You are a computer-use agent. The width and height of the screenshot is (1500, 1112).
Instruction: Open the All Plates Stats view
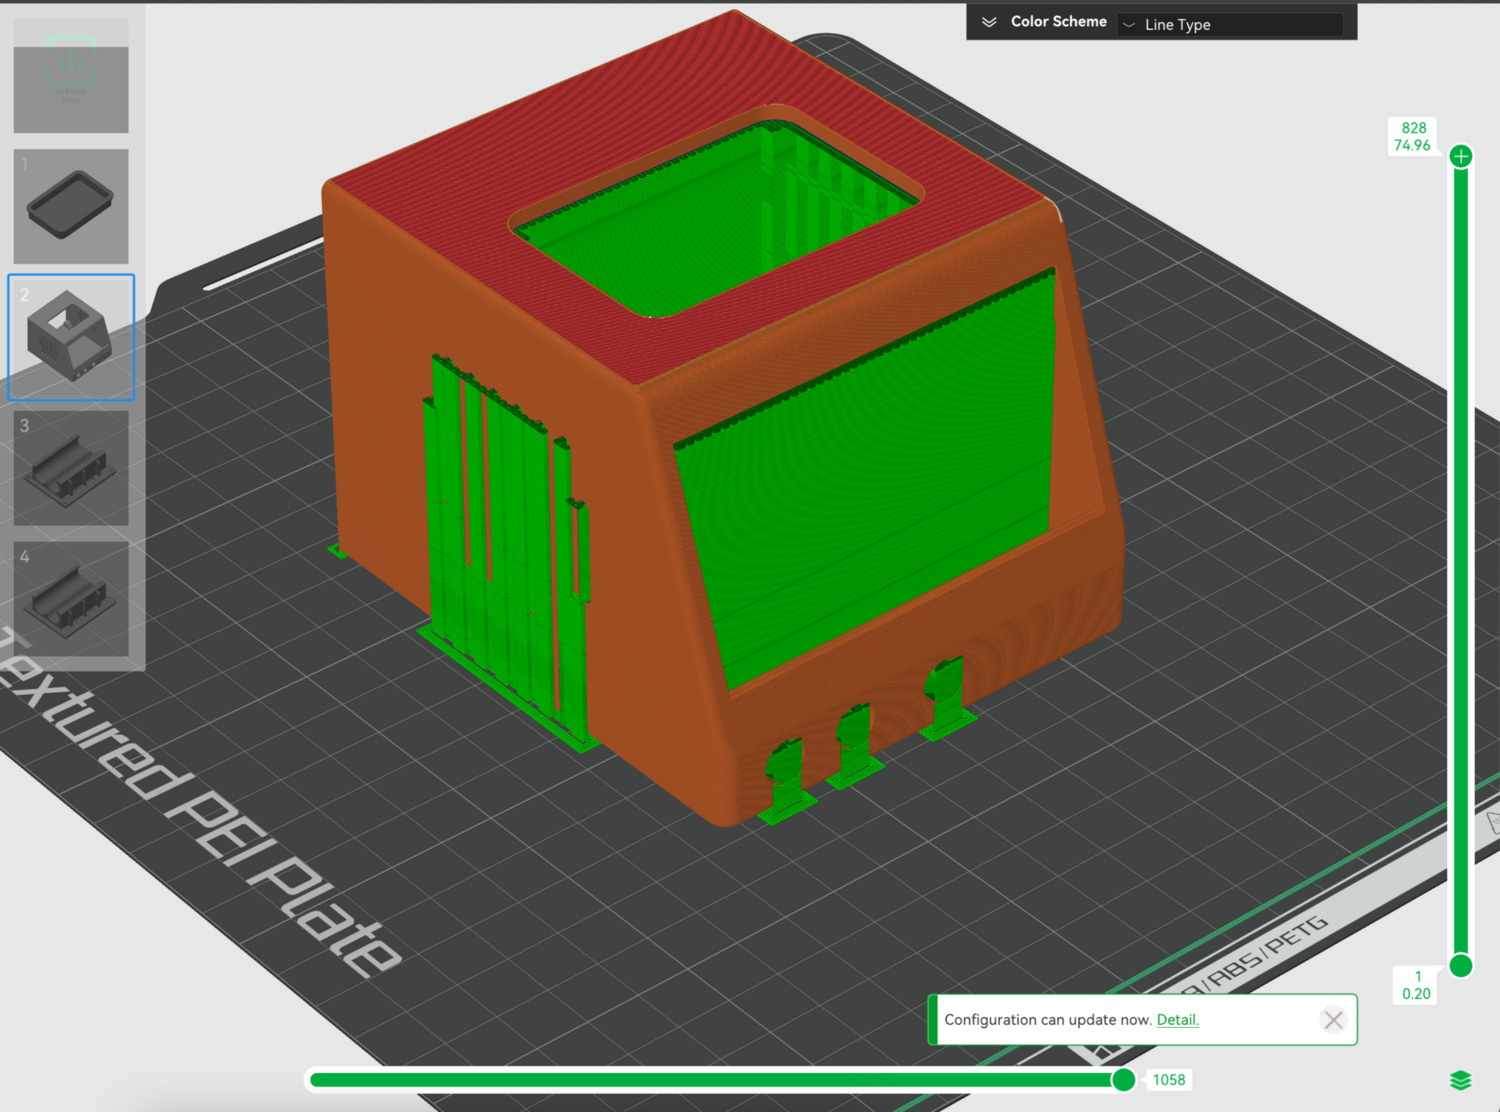pyautogui.click(x=71, y=76)
